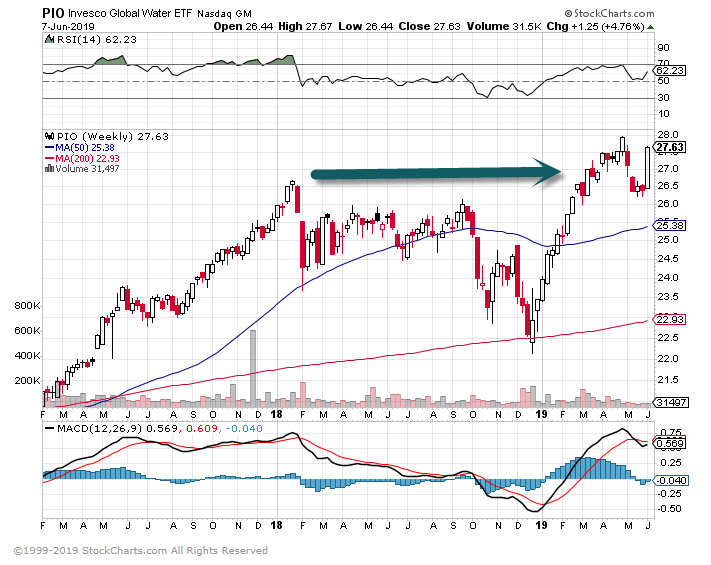Click the 26.0 price axis label
Screen dimensions: 711x565
pyautogui.click(x=667, y=203)
